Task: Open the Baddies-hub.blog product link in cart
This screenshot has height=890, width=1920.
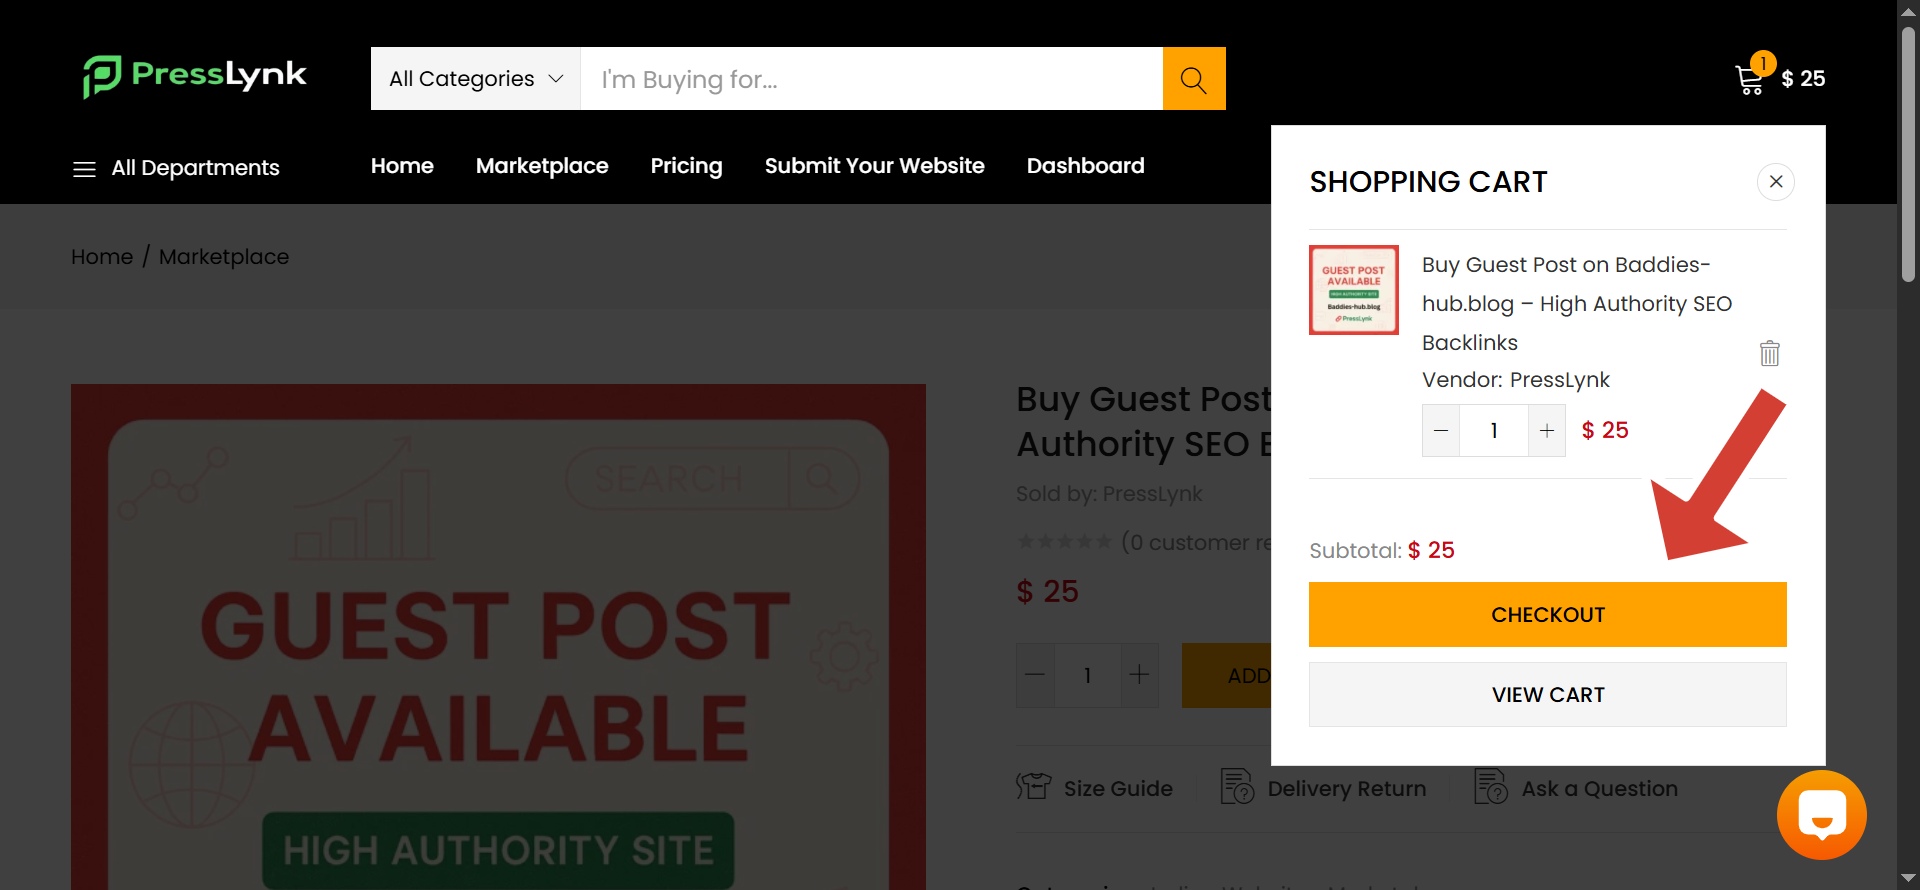Action: click(1577, 304)
